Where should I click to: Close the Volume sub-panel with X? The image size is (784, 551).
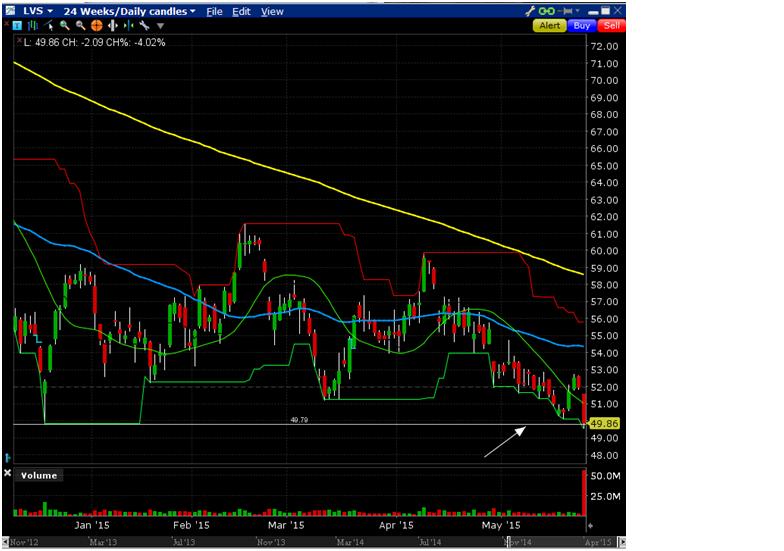[8, 475]
